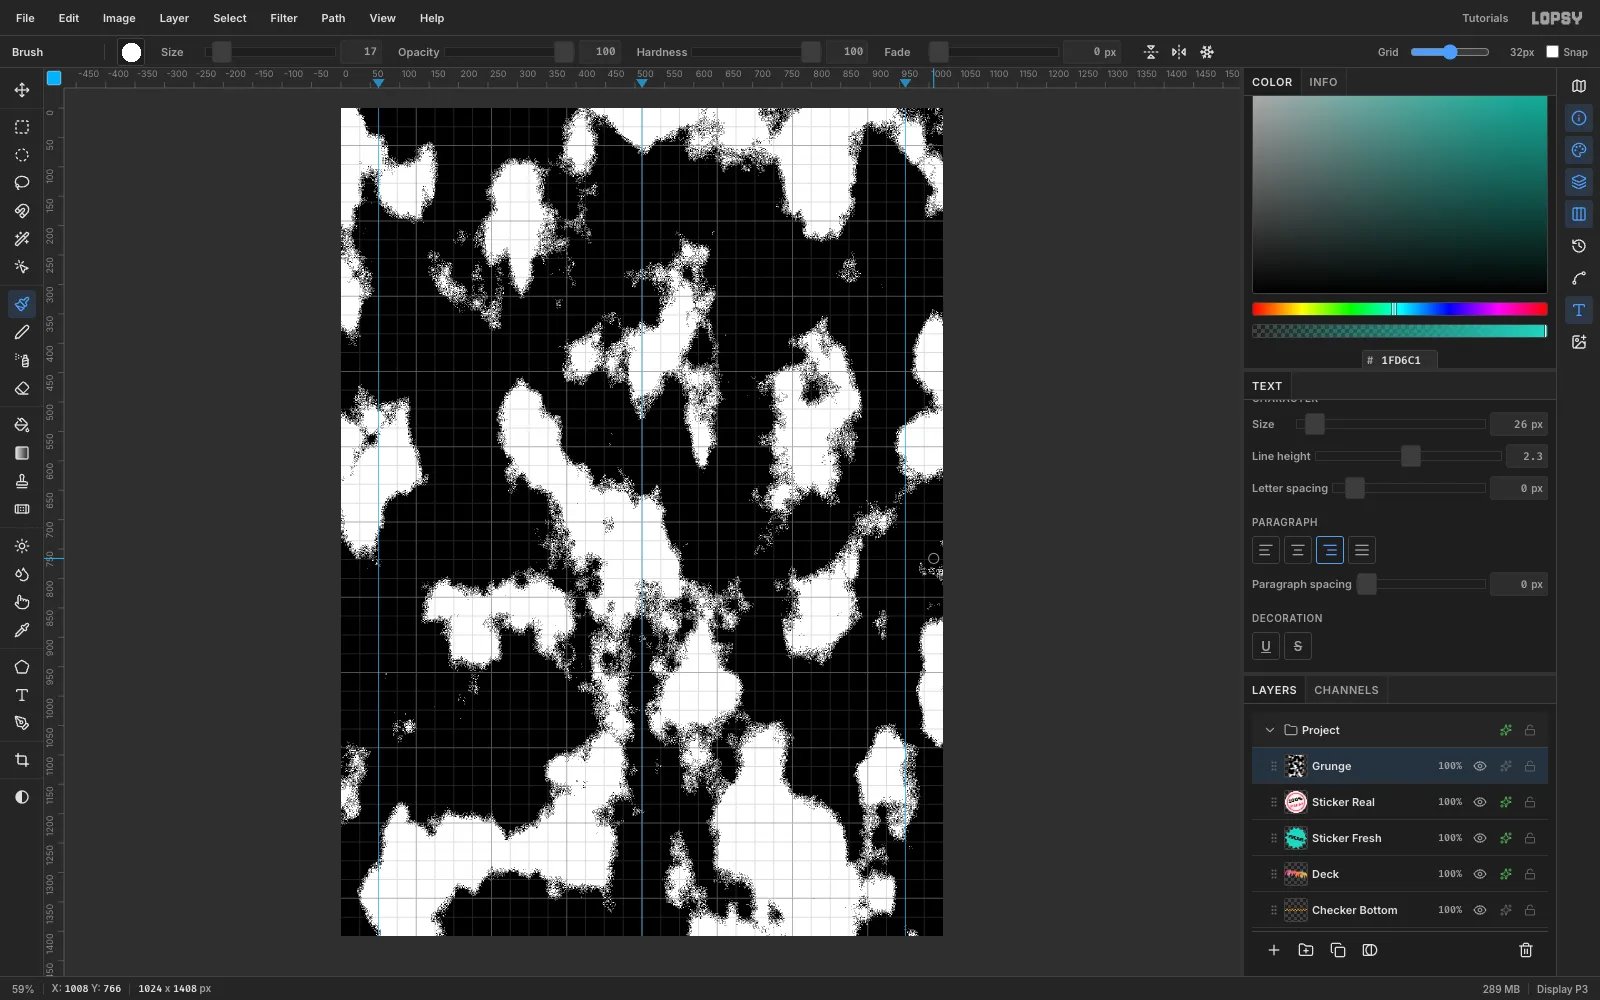Toggle strikethrough text decoration

click(1298, 646)
